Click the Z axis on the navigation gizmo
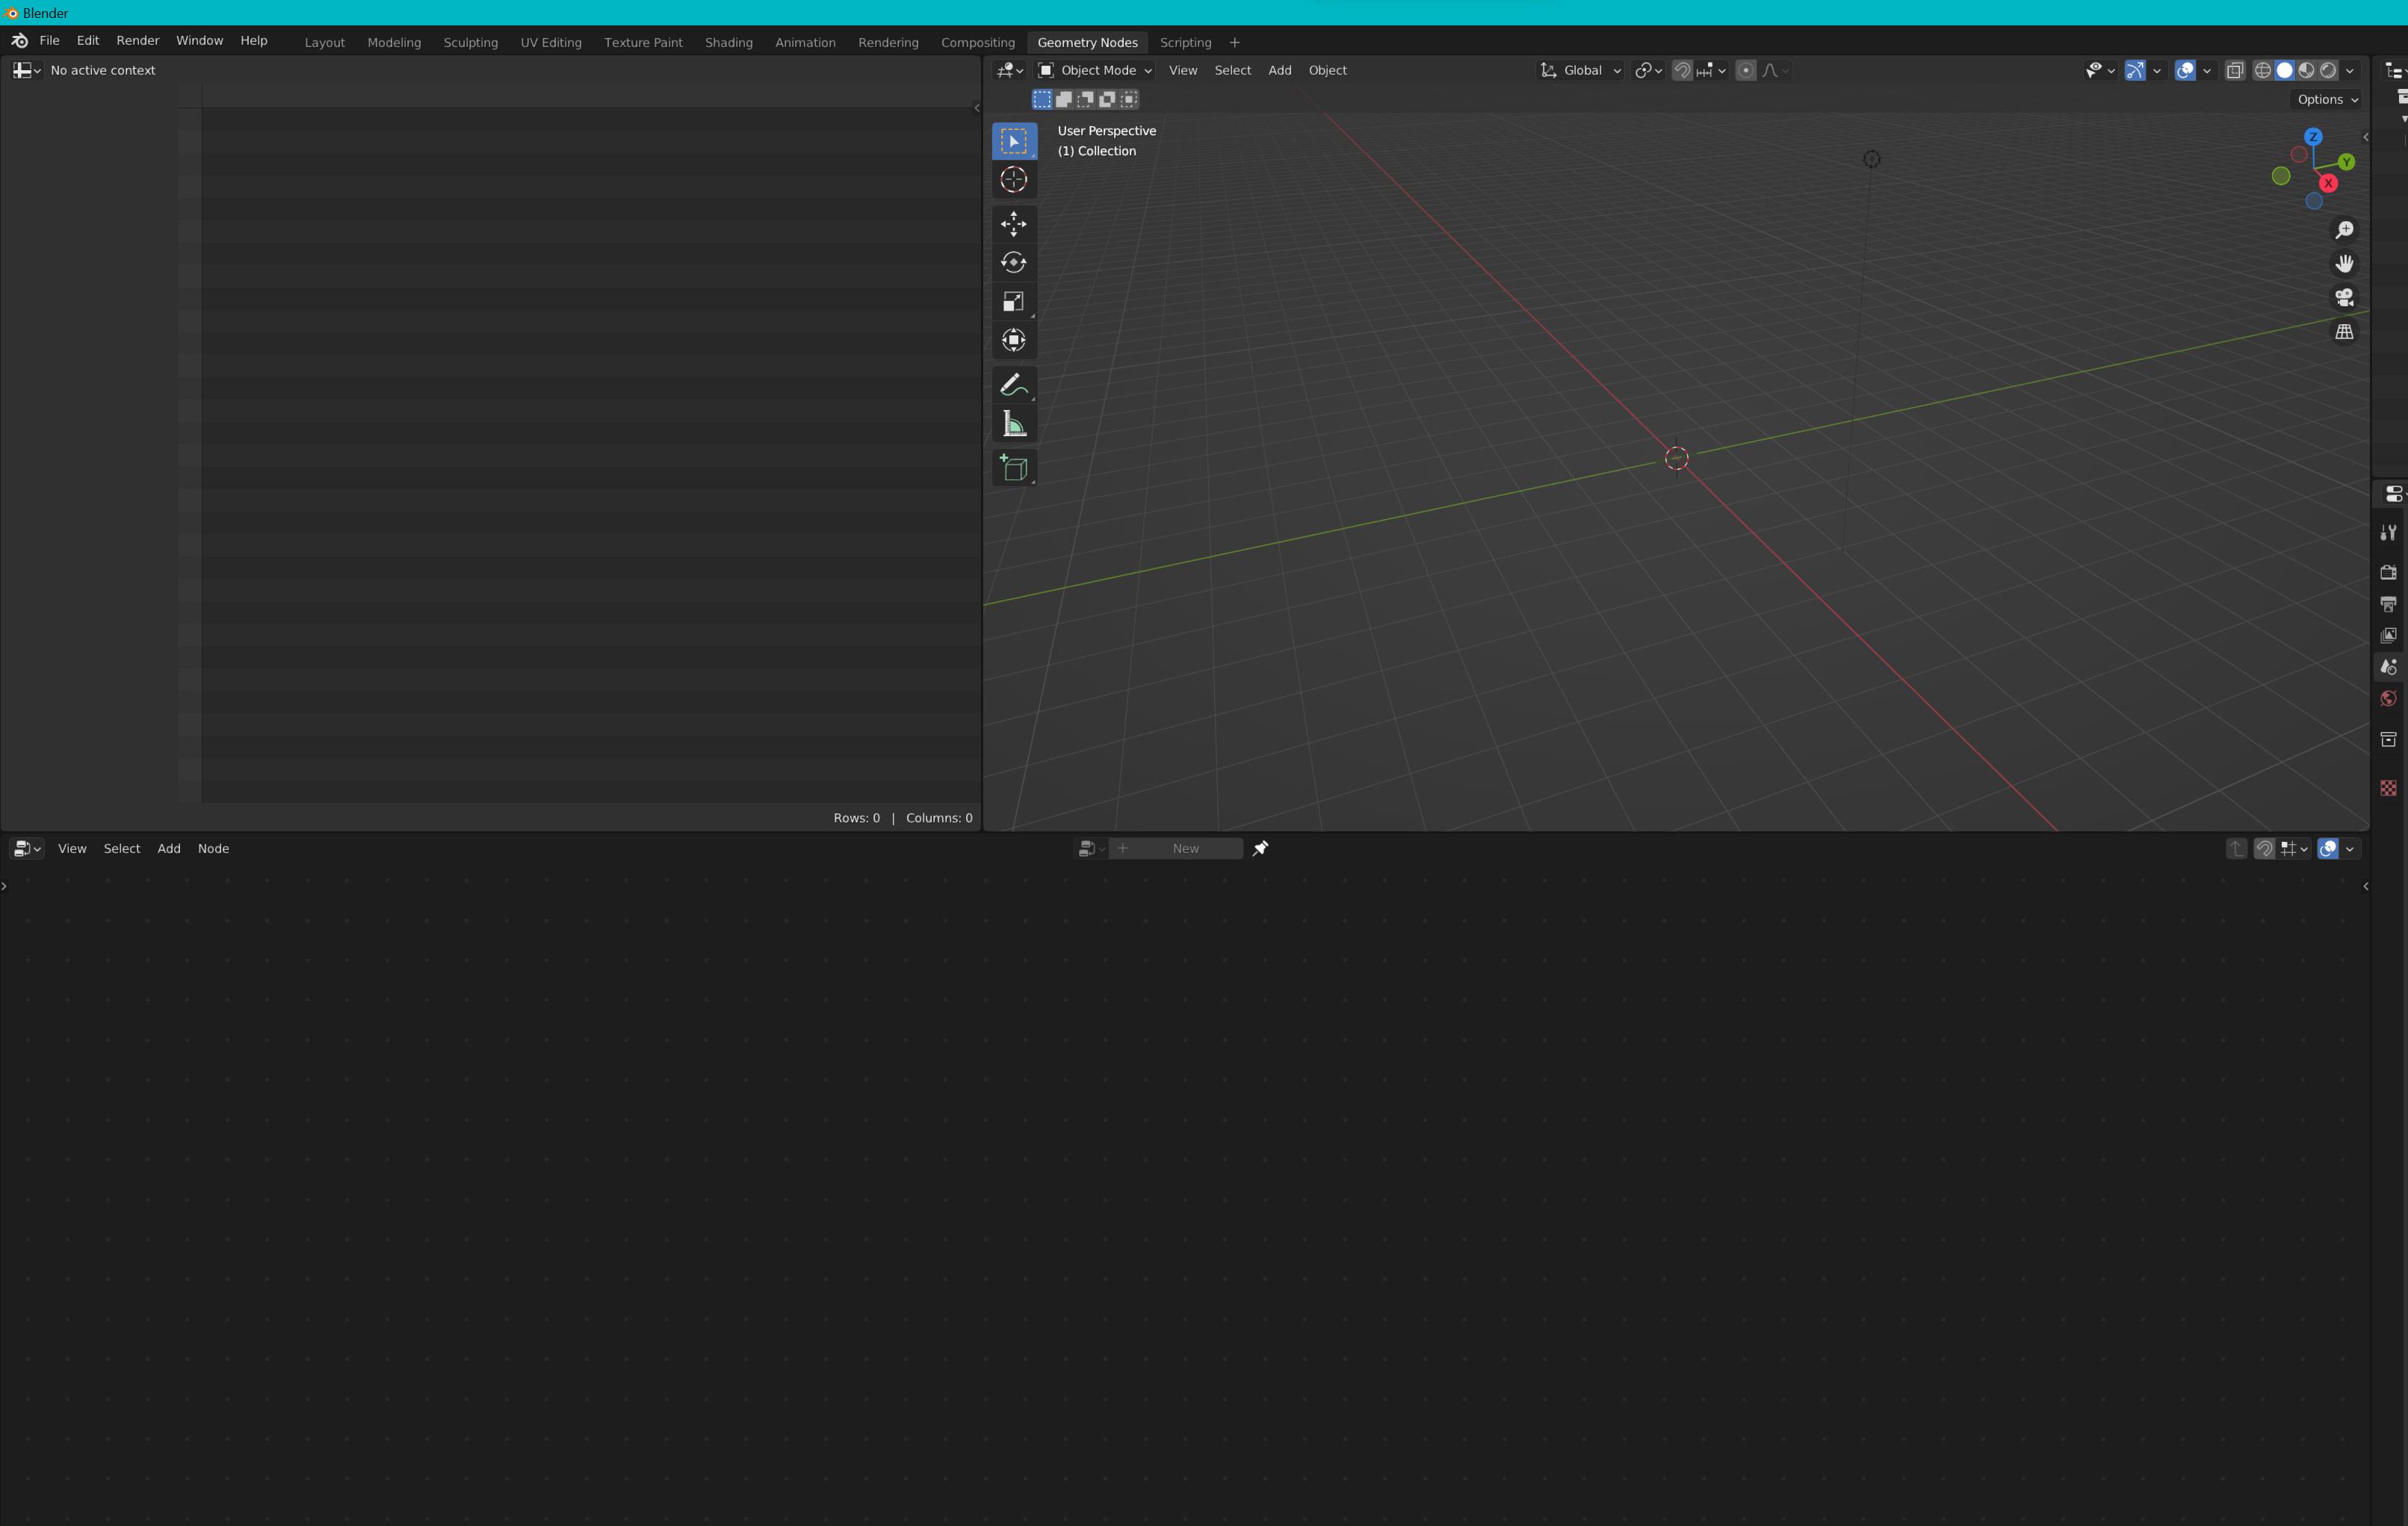2408x1526 pixels. [x=2313, y=137]
